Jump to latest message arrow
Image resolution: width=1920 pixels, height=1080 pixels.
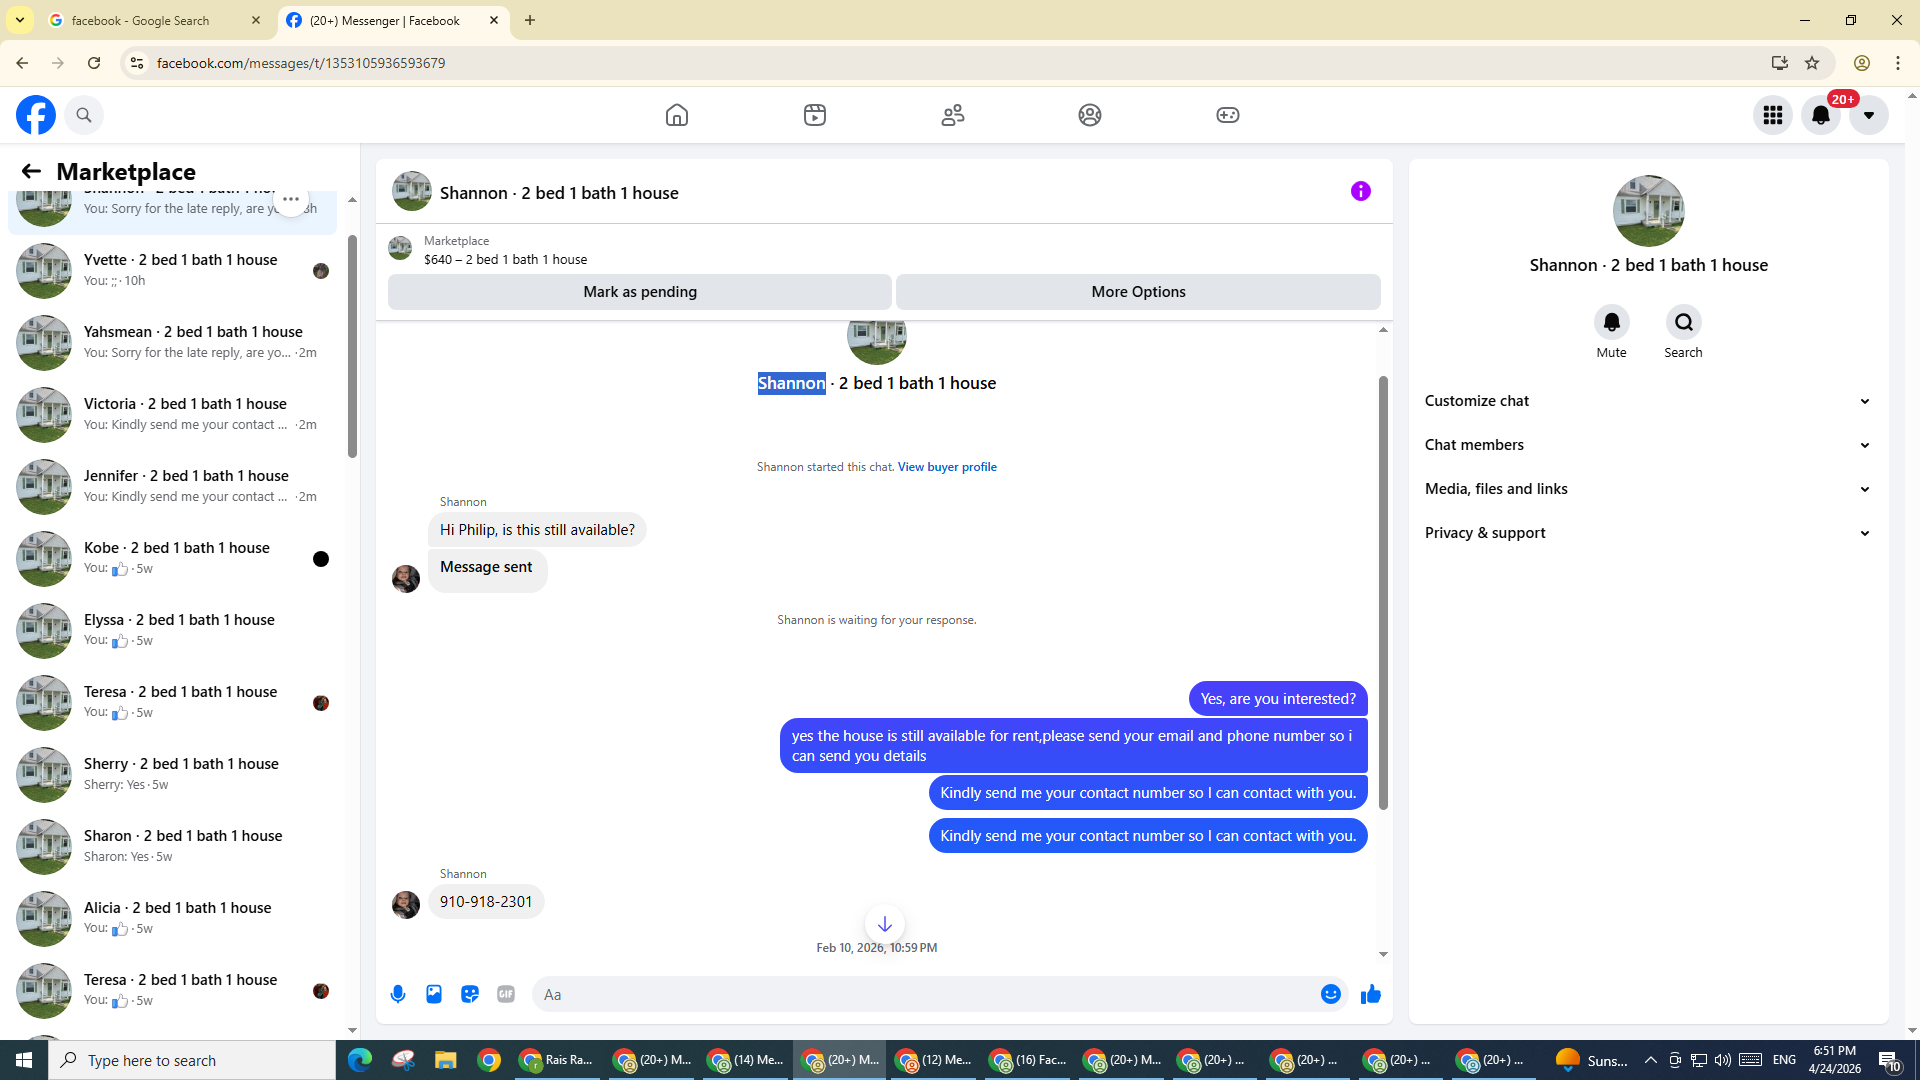[884, 924]
